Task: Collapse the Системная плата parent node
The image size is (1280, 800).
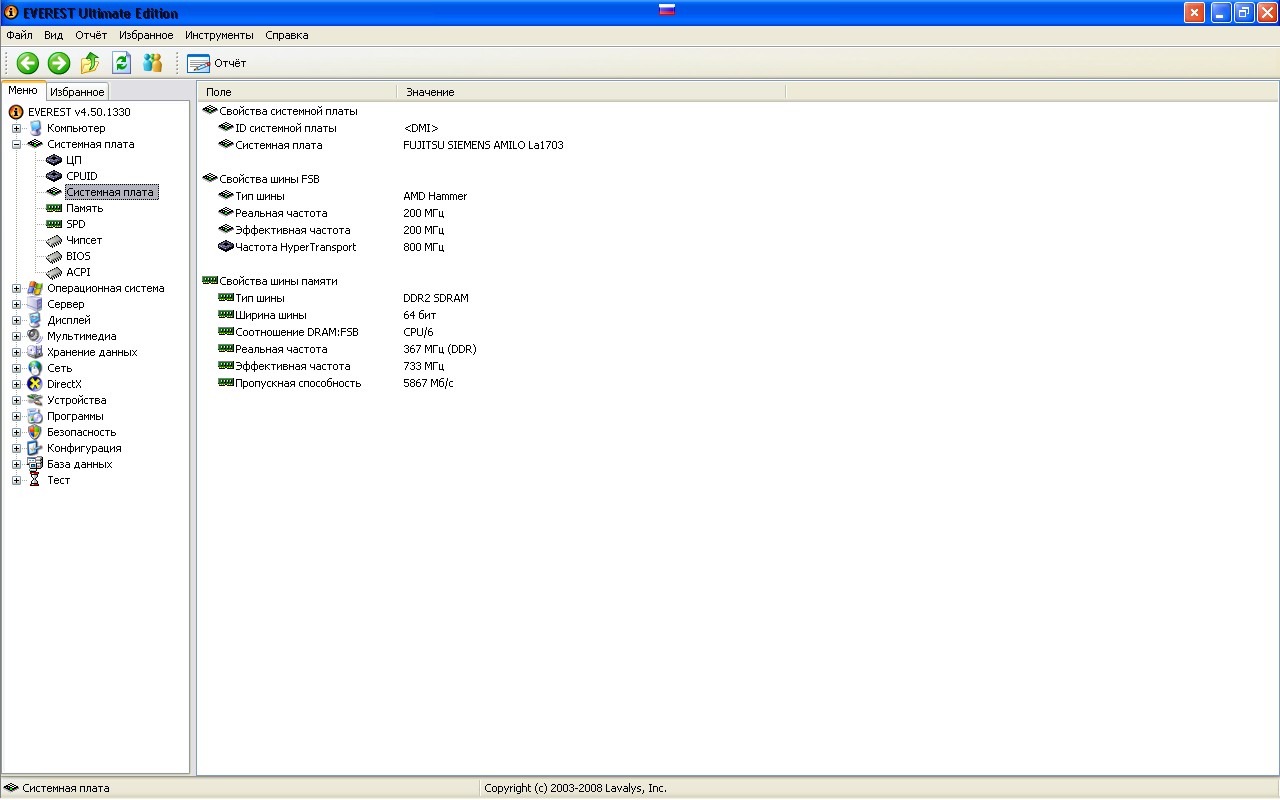Action: click(16, 144)
